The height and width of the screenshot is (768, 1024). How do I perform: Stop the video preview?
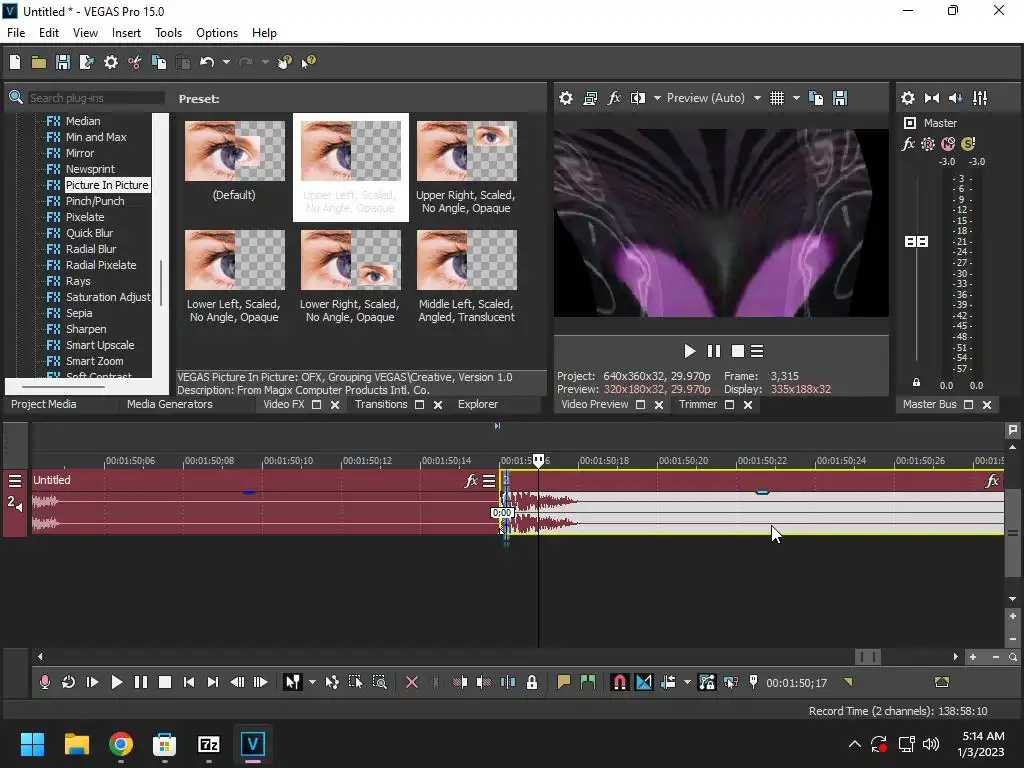[738, 351]
